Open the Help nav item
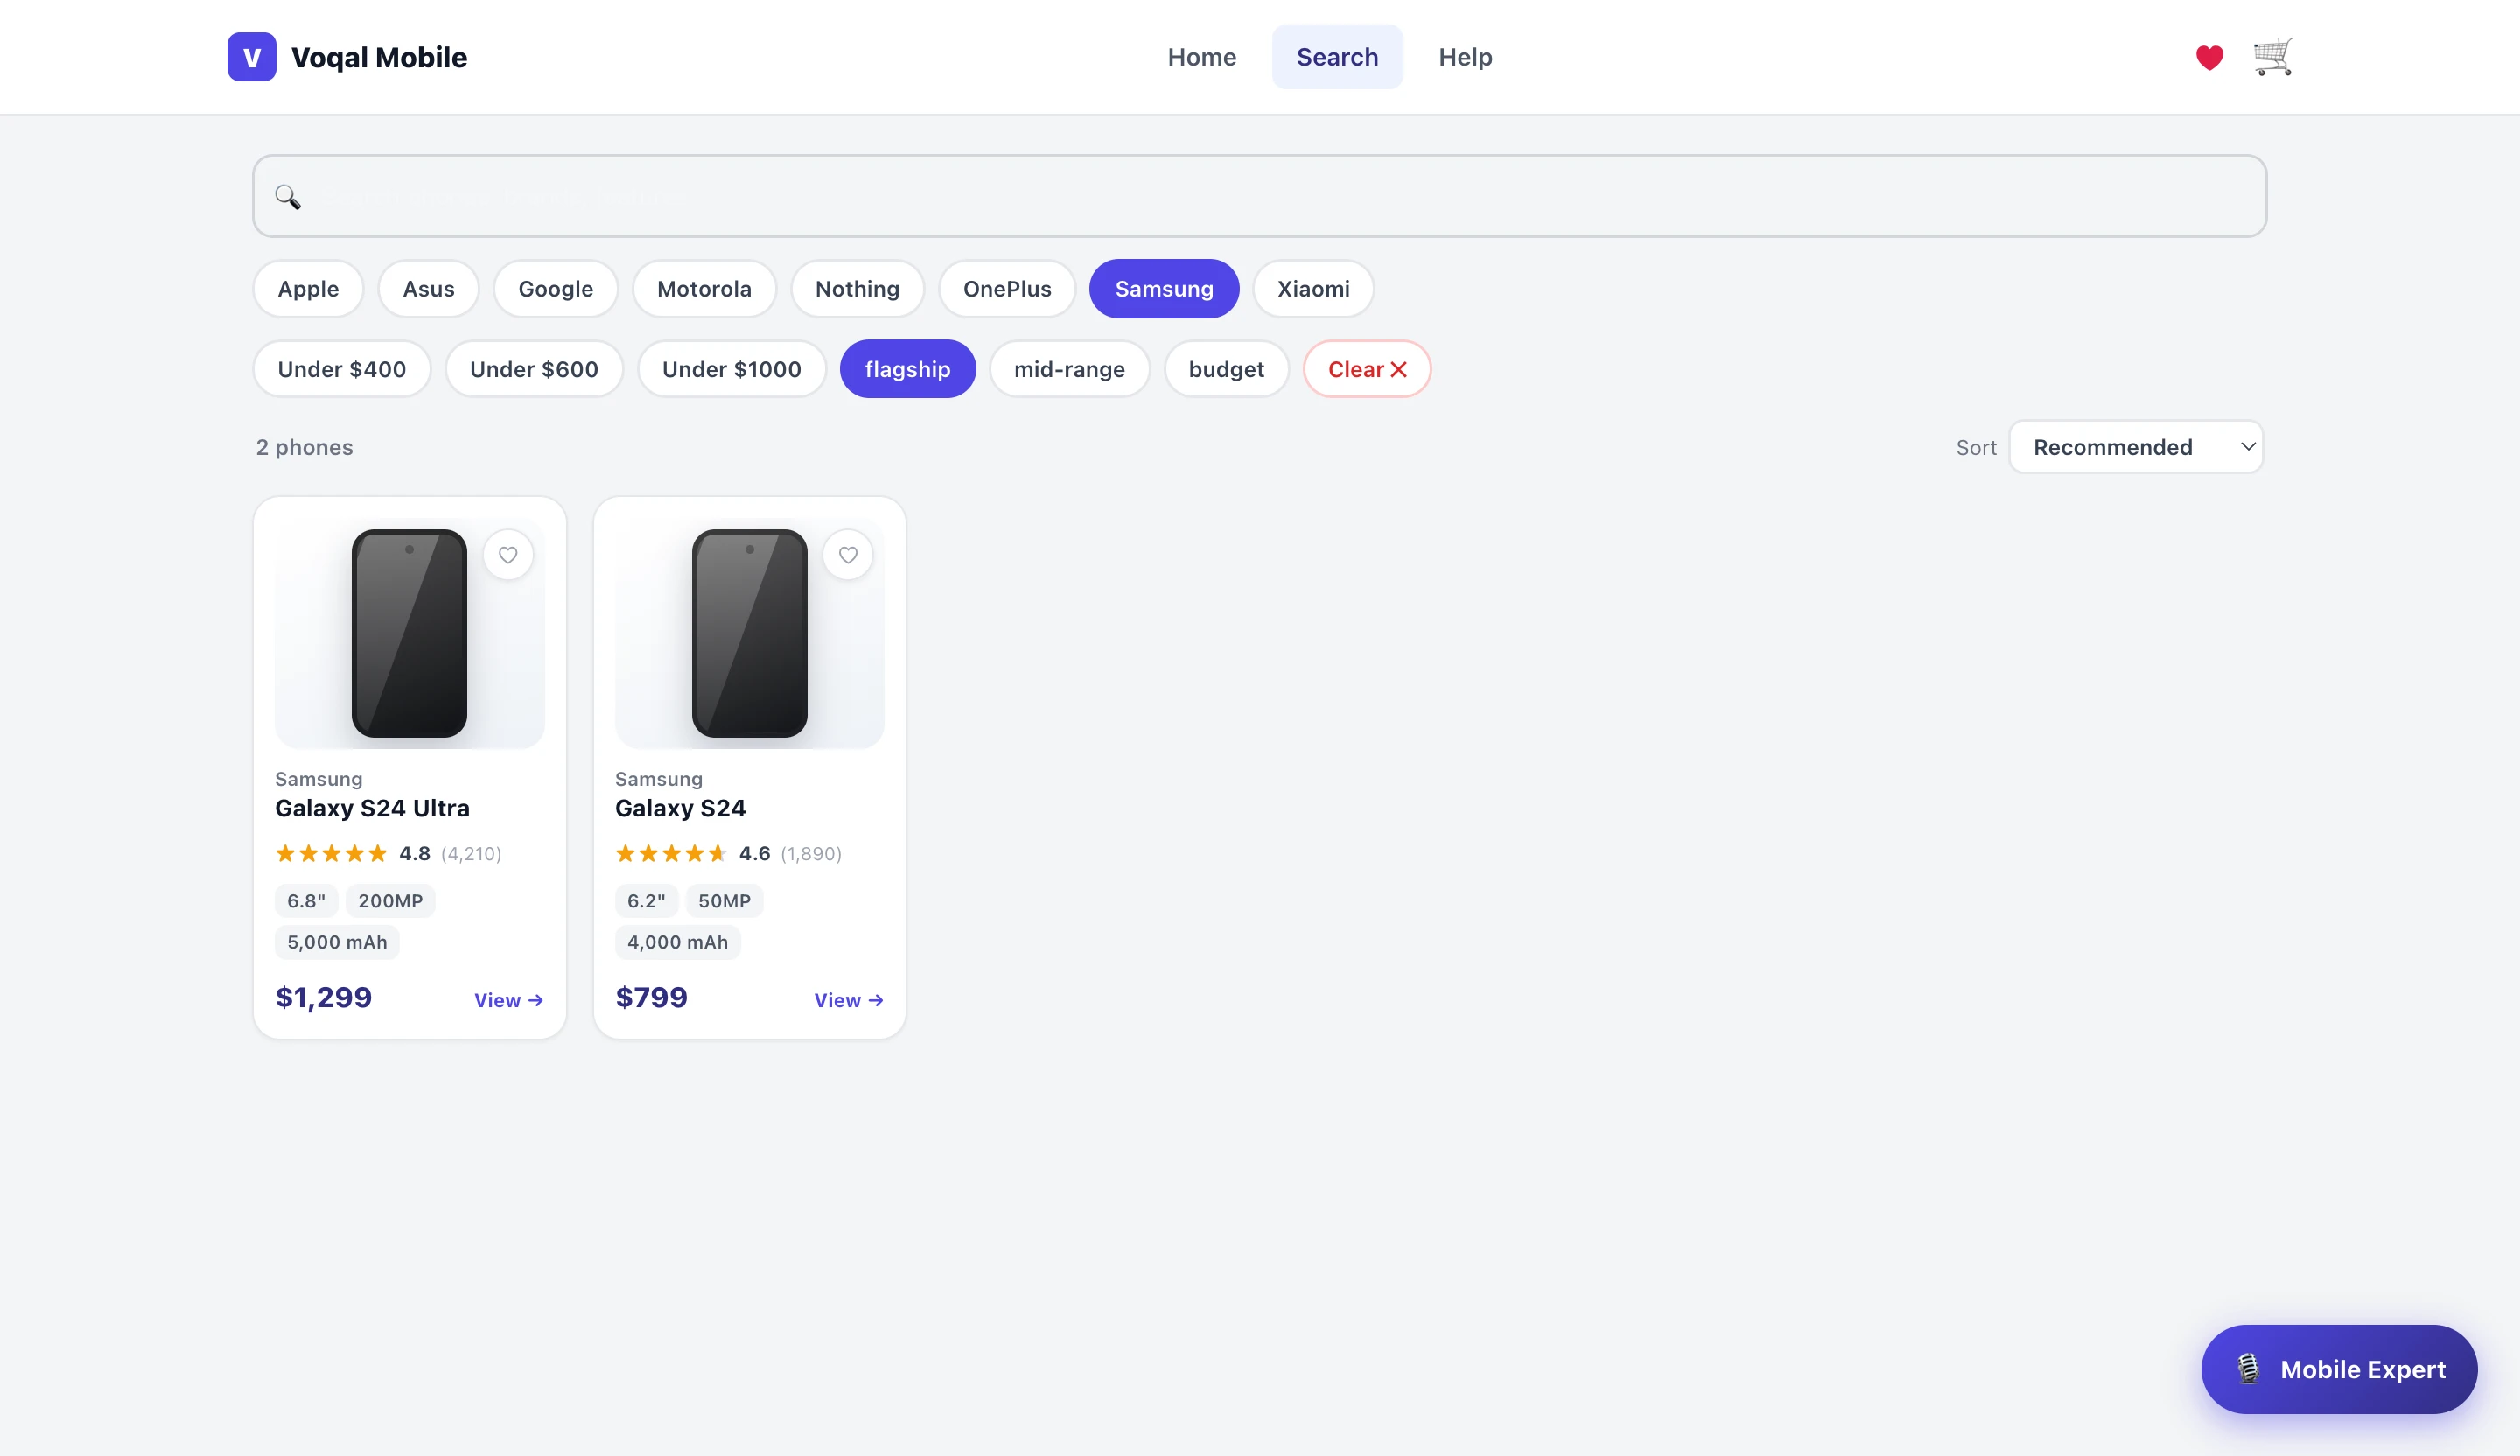Screen dimensions: 2520x1456 (1465, 57)
